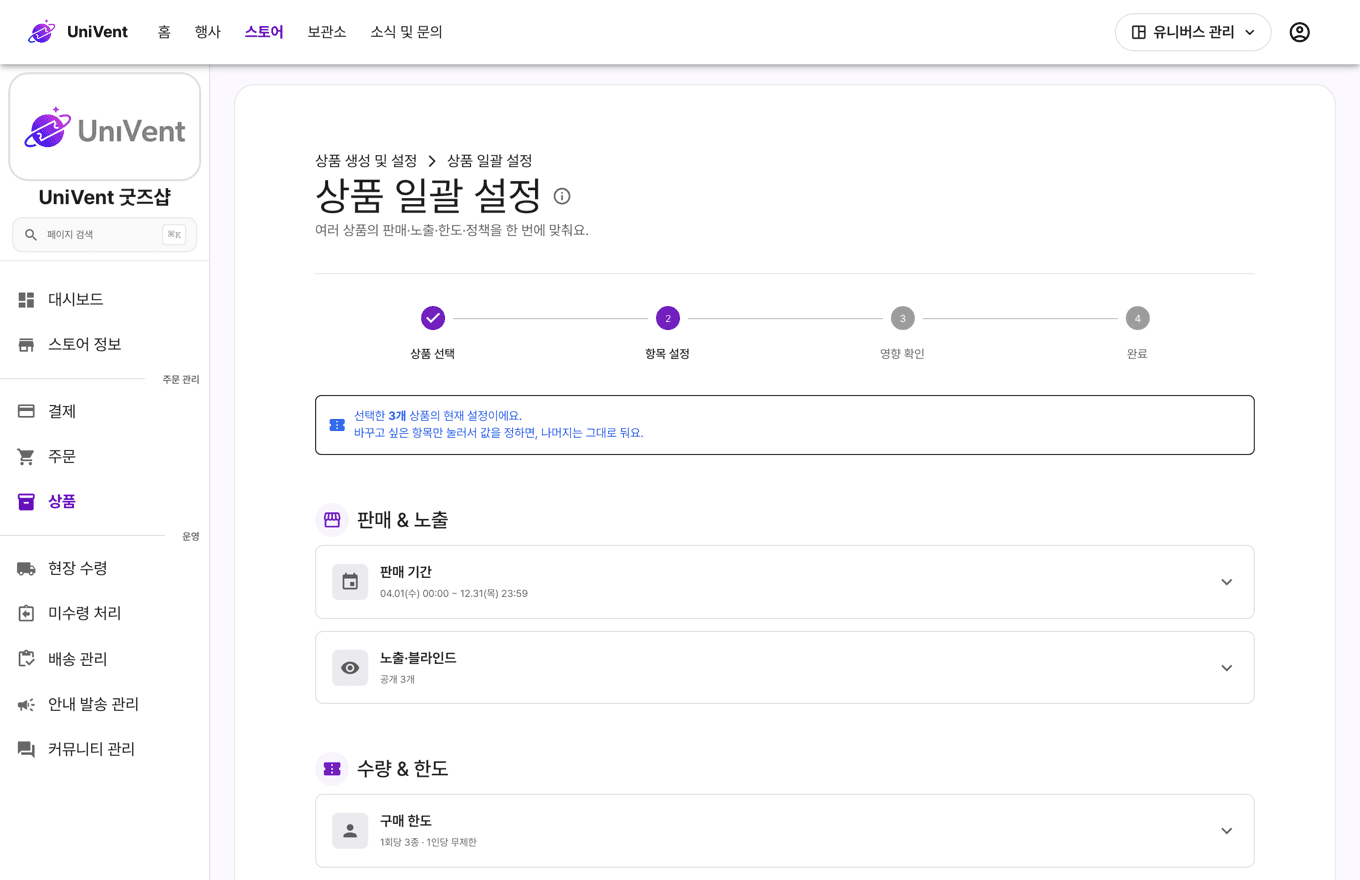Click the UniVent 굿즈샵 store name
The image size is (1360, 880).
[x=104, y=198]
